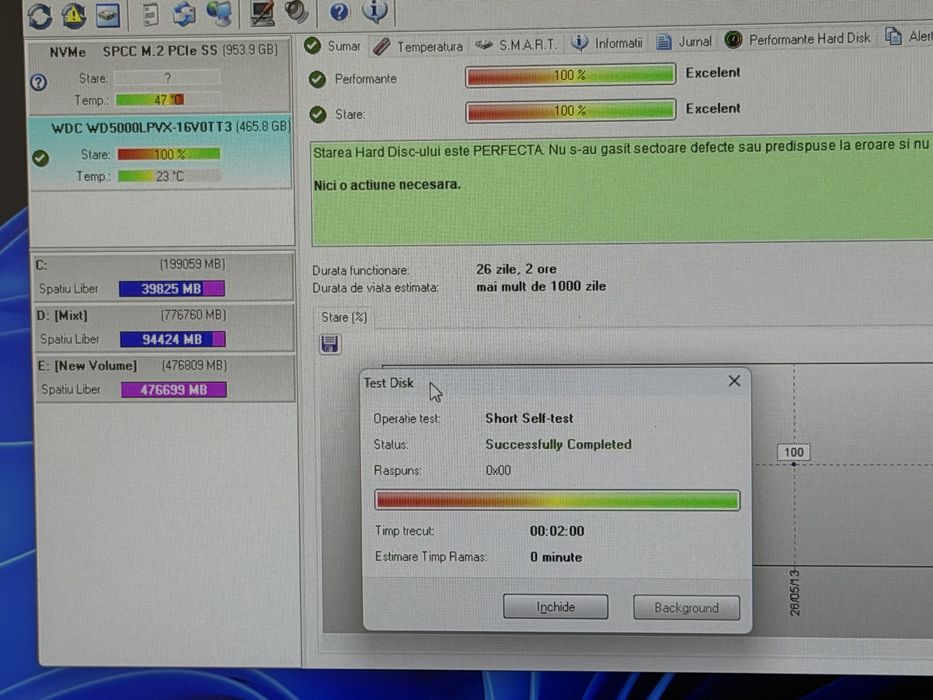
Task: Click the save floppy disk icon under Stare graph
Action: 330,344
